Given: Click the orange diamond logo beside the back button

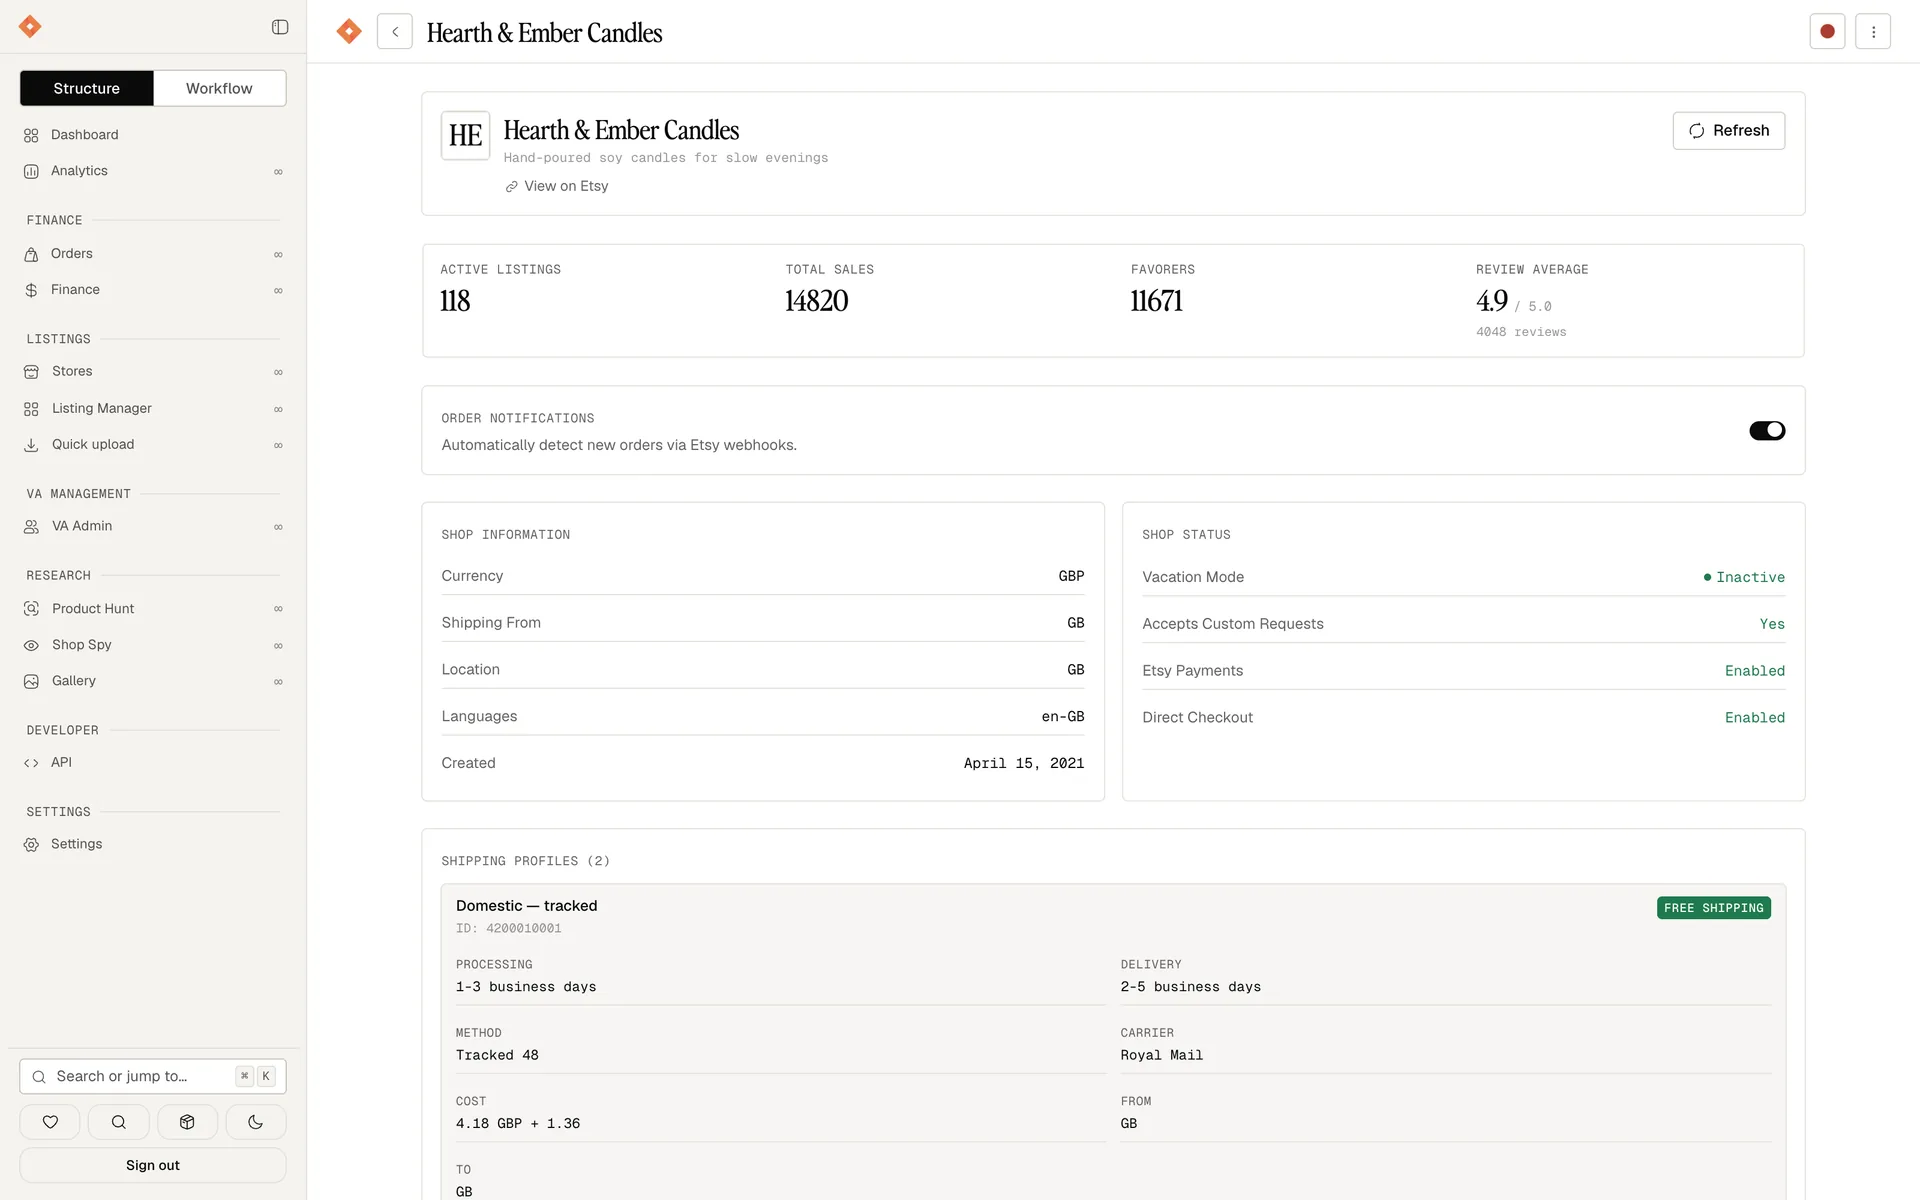Looking at the screenshot, I should tap(349, 31).
